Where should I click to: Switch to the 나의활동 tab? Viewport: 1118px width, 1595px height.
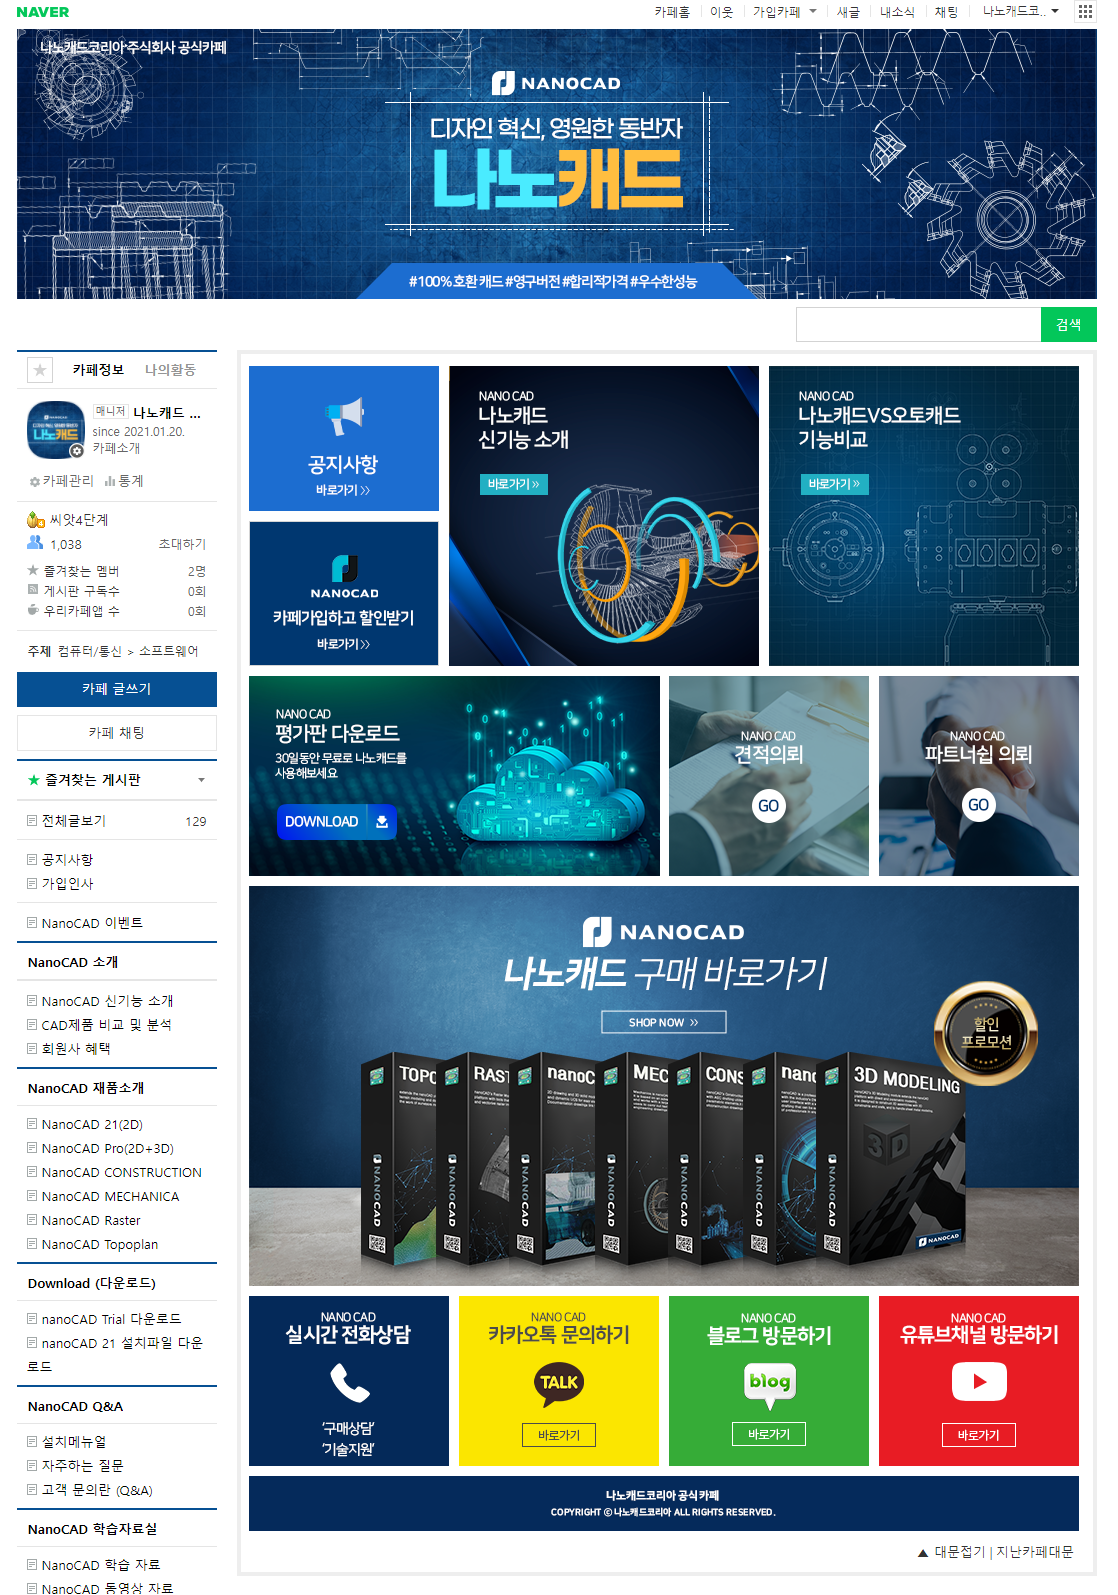[170, 370]
